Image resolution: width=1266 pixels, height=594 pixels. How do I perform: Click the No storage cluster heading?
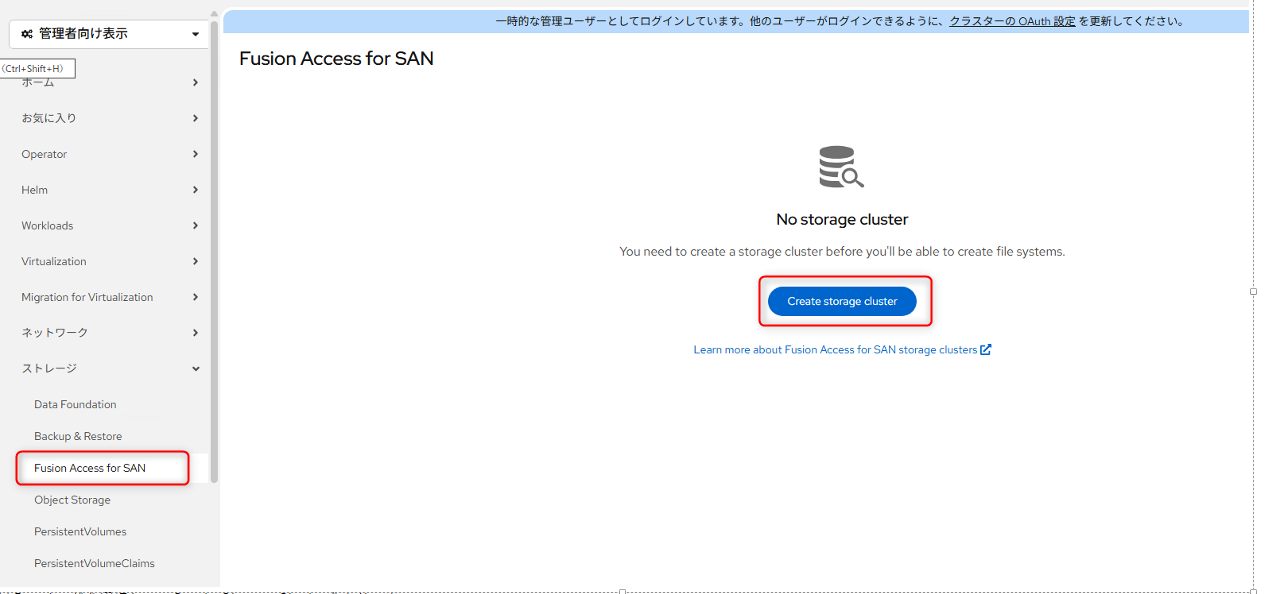[842, 220]
